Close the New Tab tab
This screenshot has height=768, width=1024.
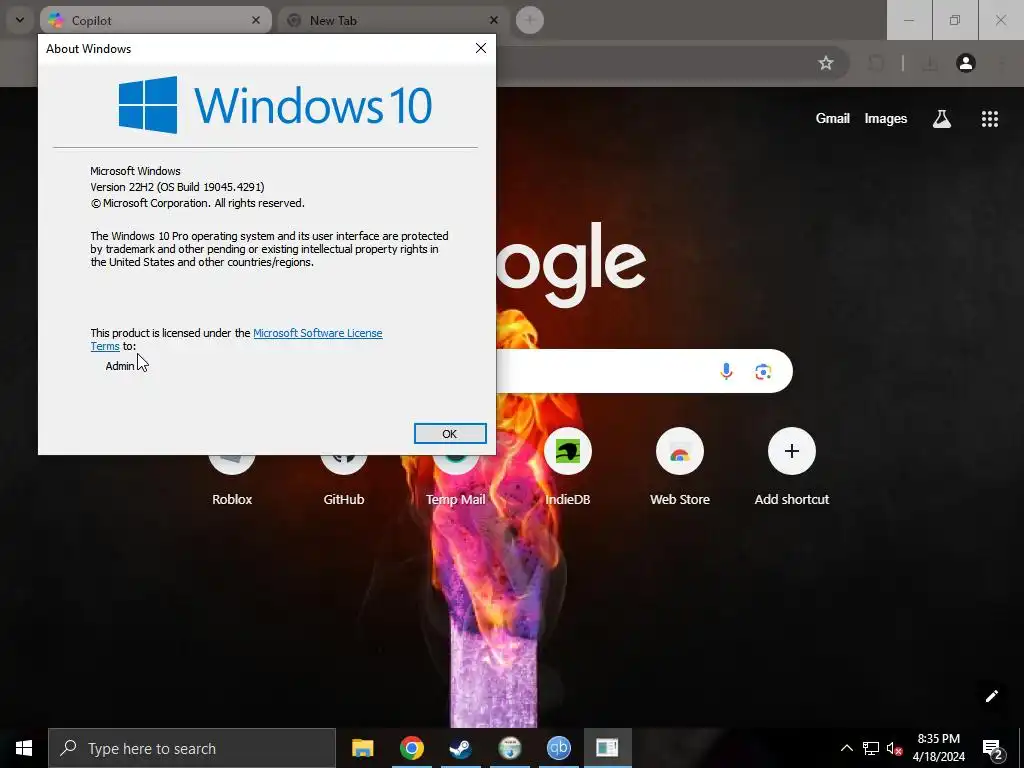(x=494, y=20)
